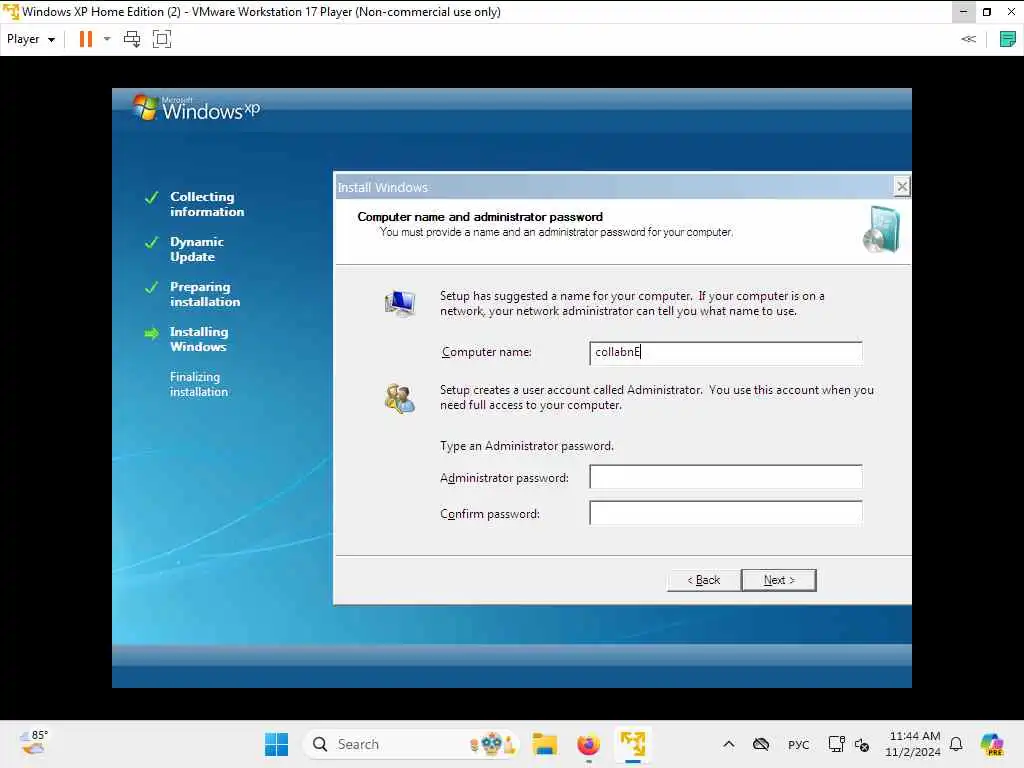
Task: Click the VMware window title bar icon
Action: 10,11
